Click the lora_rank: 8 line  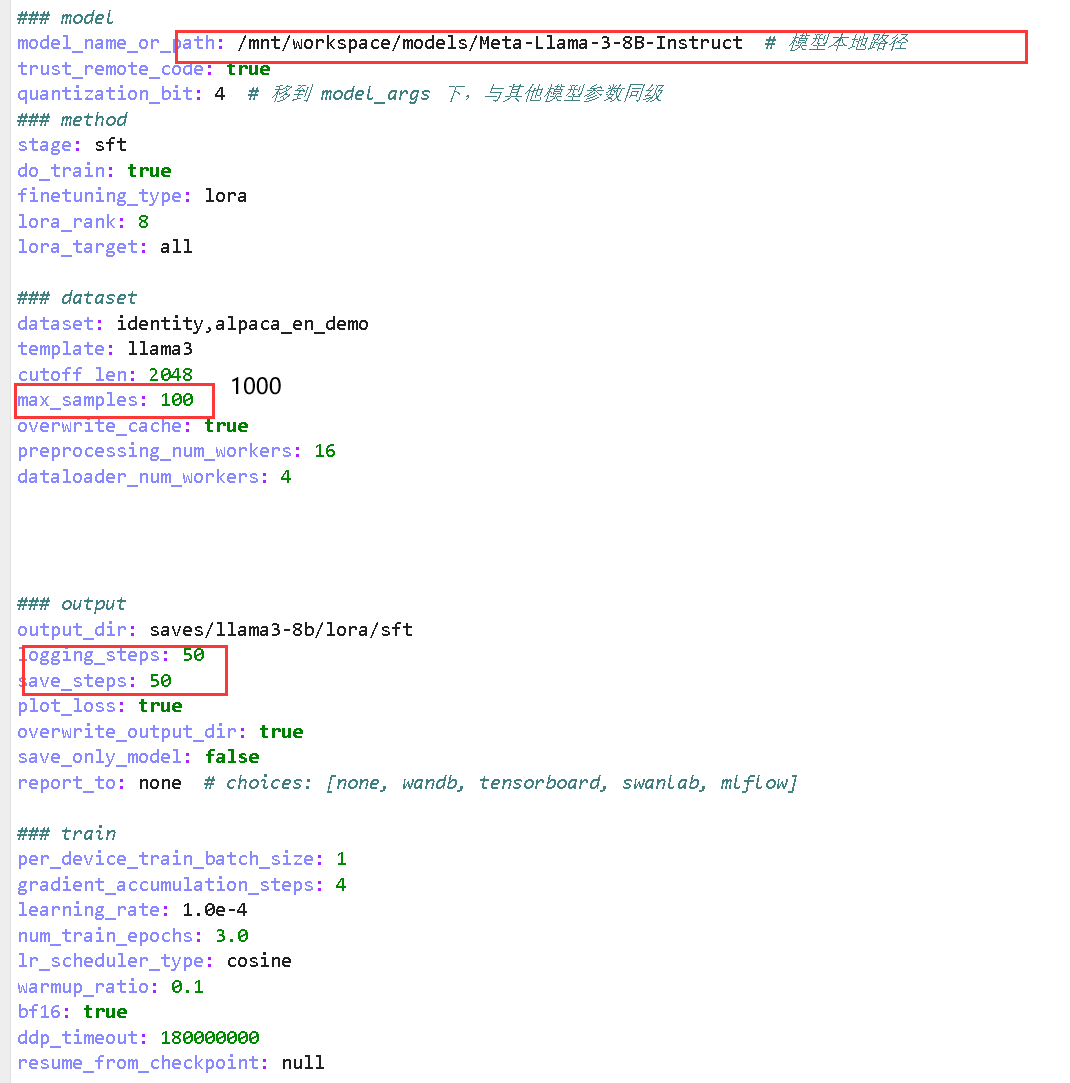pos(83,222)
